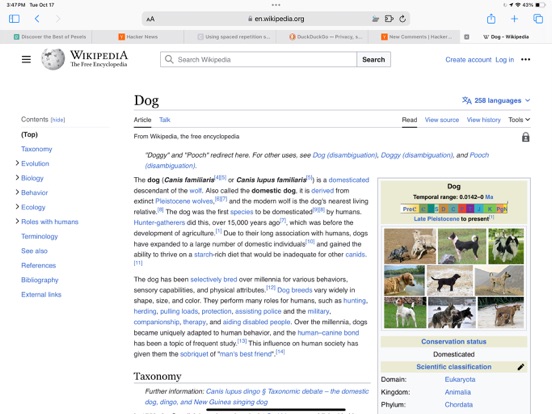Open the Dog breeds link
The height and width of the screenshot is (414, 552).
click(295, 290)
